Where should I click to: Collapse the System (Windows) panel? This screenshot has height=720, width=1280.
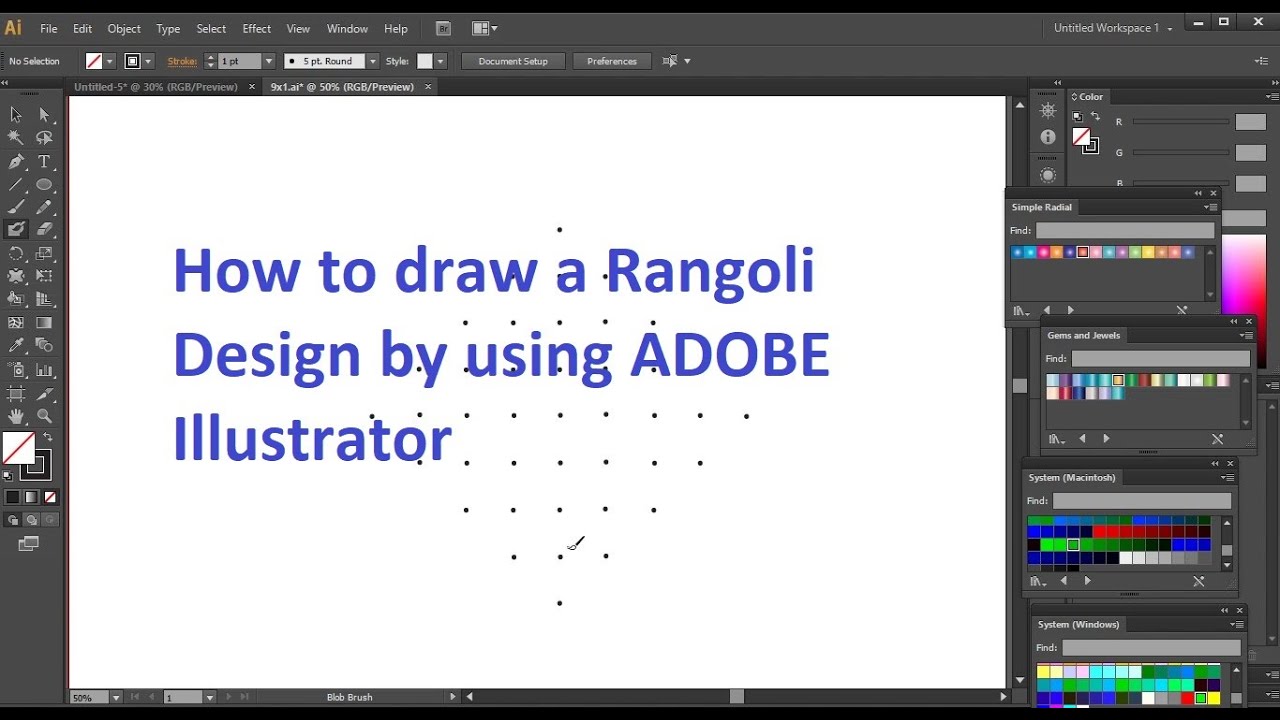1225,610
